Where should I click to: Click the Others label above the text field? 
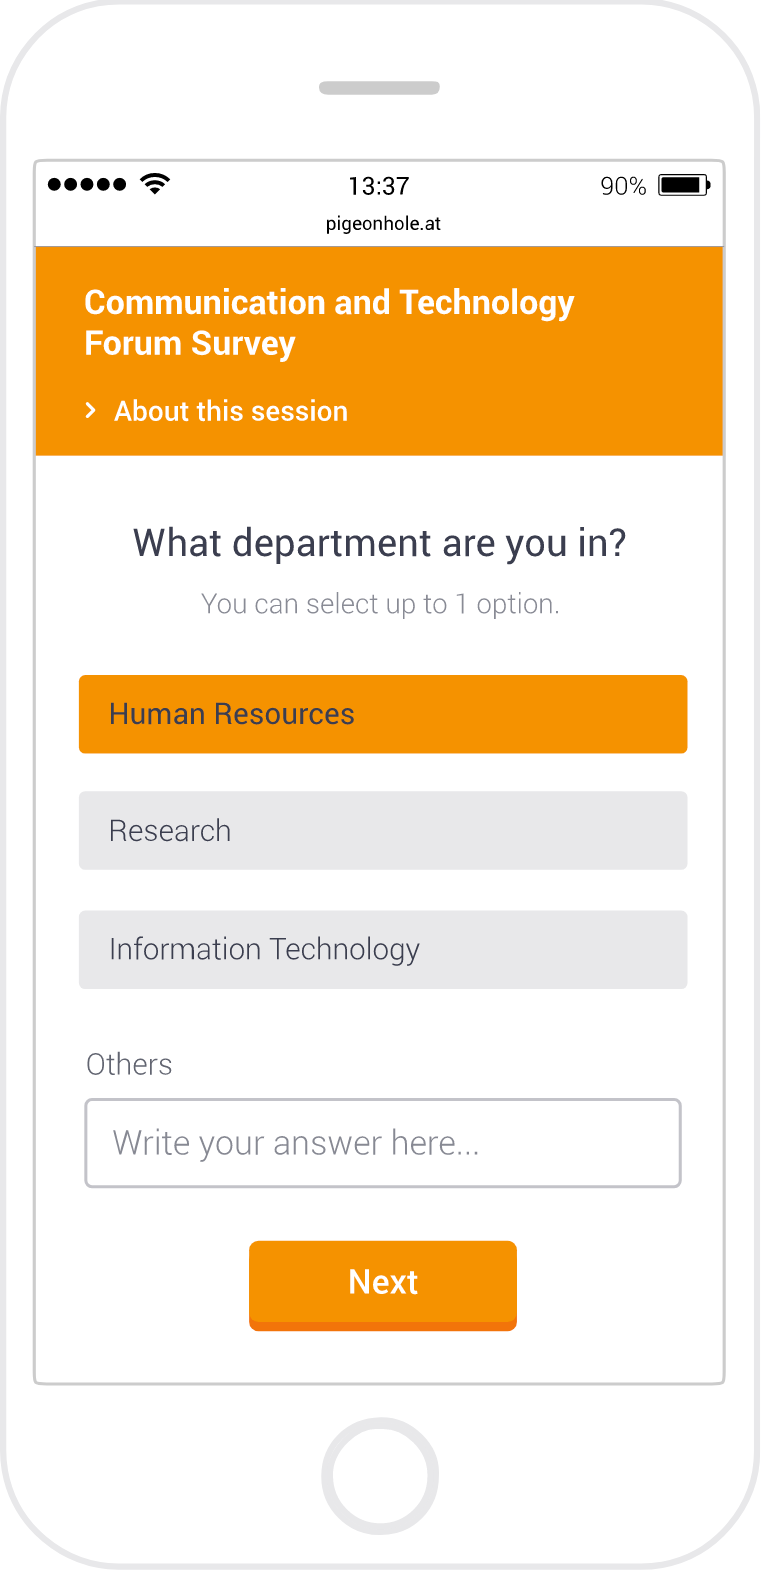tap(129, 1064)
